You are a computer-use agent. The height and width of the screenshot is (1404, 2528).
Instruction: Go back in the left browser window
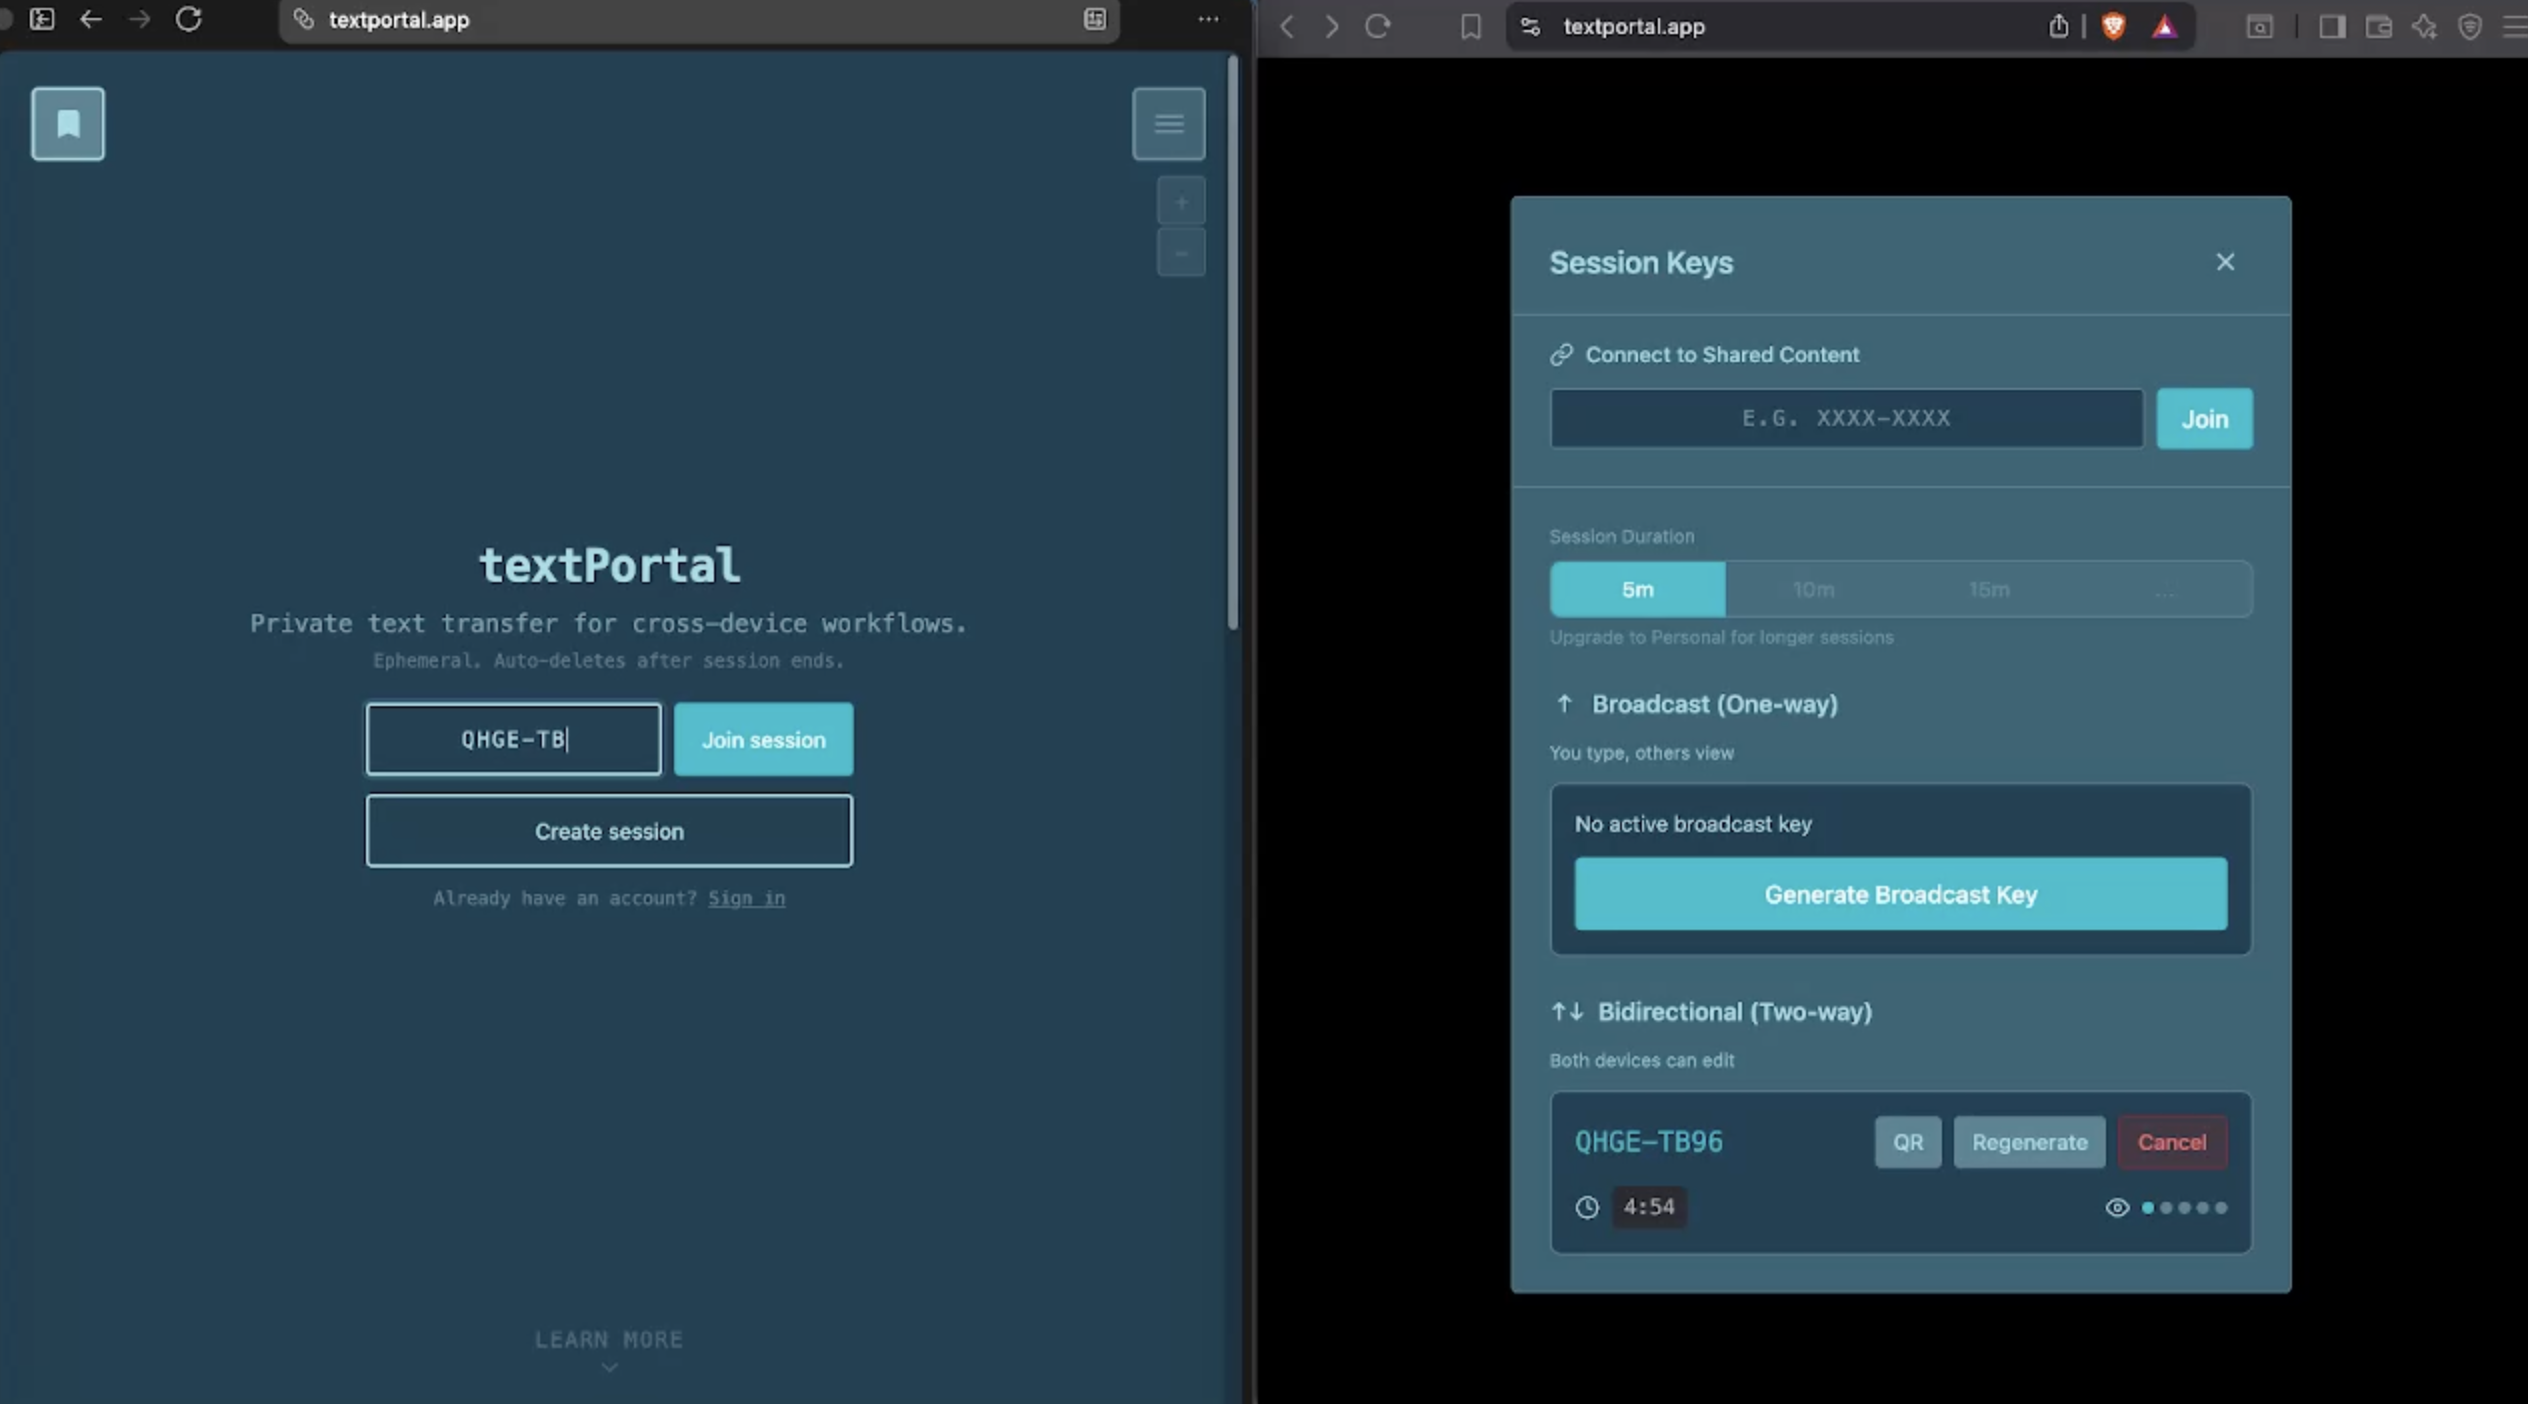coord(91,19)
